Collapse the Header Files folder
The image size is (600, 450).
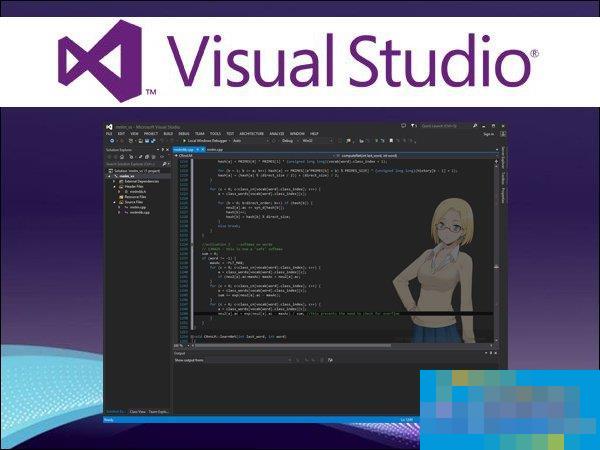pos(114,186)
